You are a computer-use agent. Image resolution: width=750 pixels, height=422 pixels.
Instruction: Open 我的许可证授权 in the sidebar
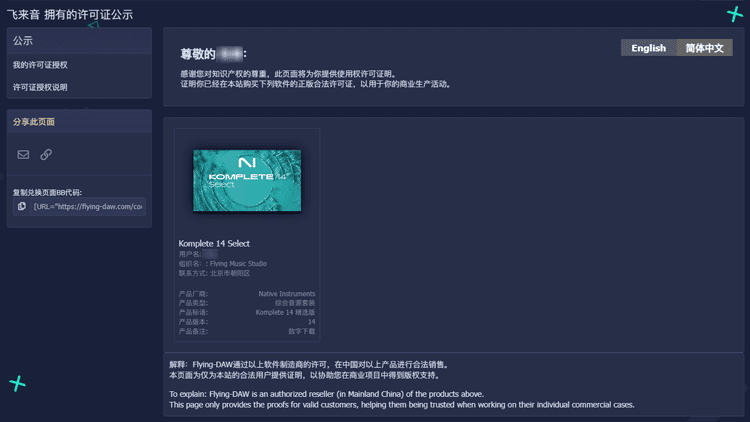40,65
